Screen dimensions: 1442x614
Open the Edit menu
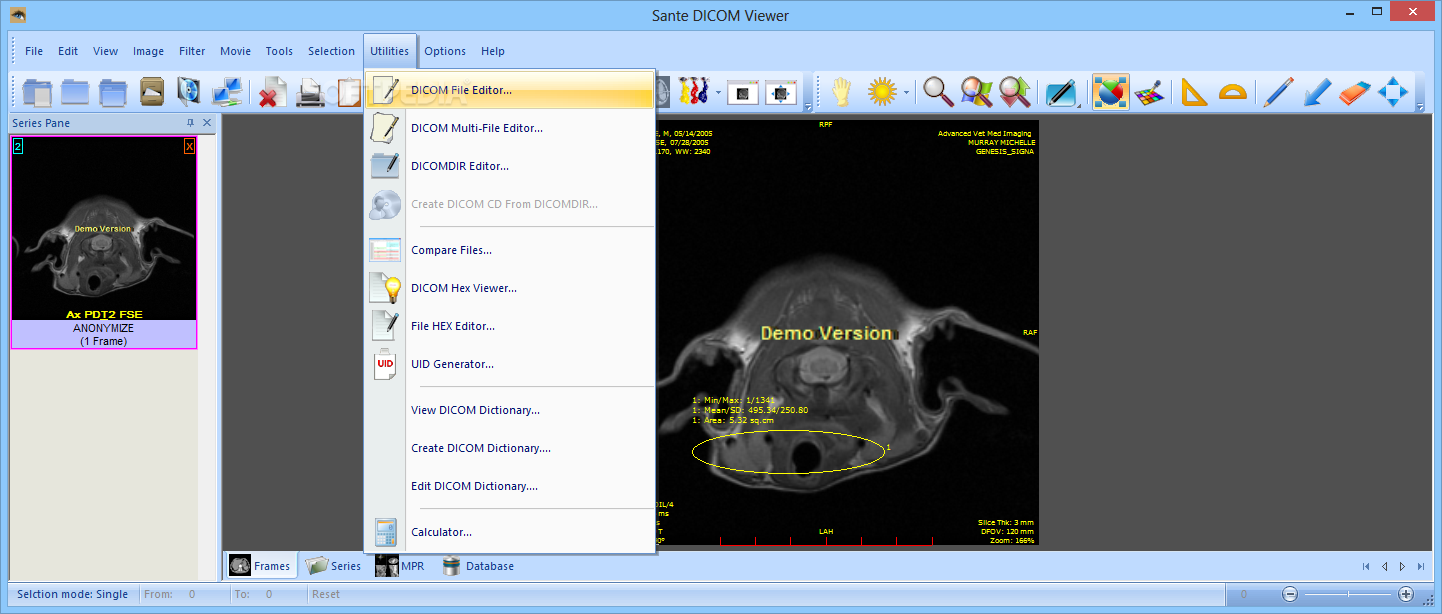coord(68,51)
